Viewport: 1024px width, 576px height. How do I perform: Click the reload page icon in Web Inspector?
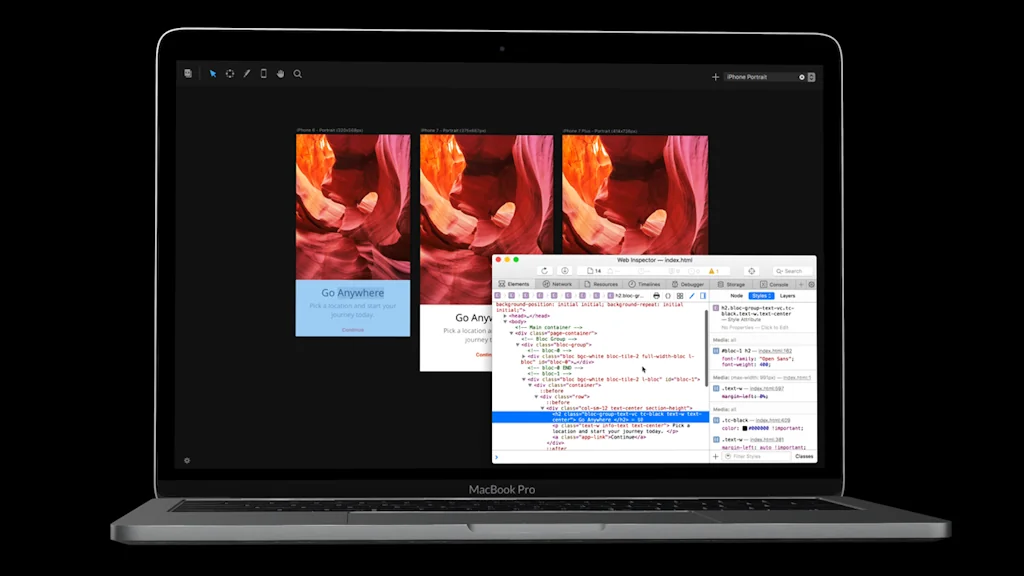[x=544, y=270]
